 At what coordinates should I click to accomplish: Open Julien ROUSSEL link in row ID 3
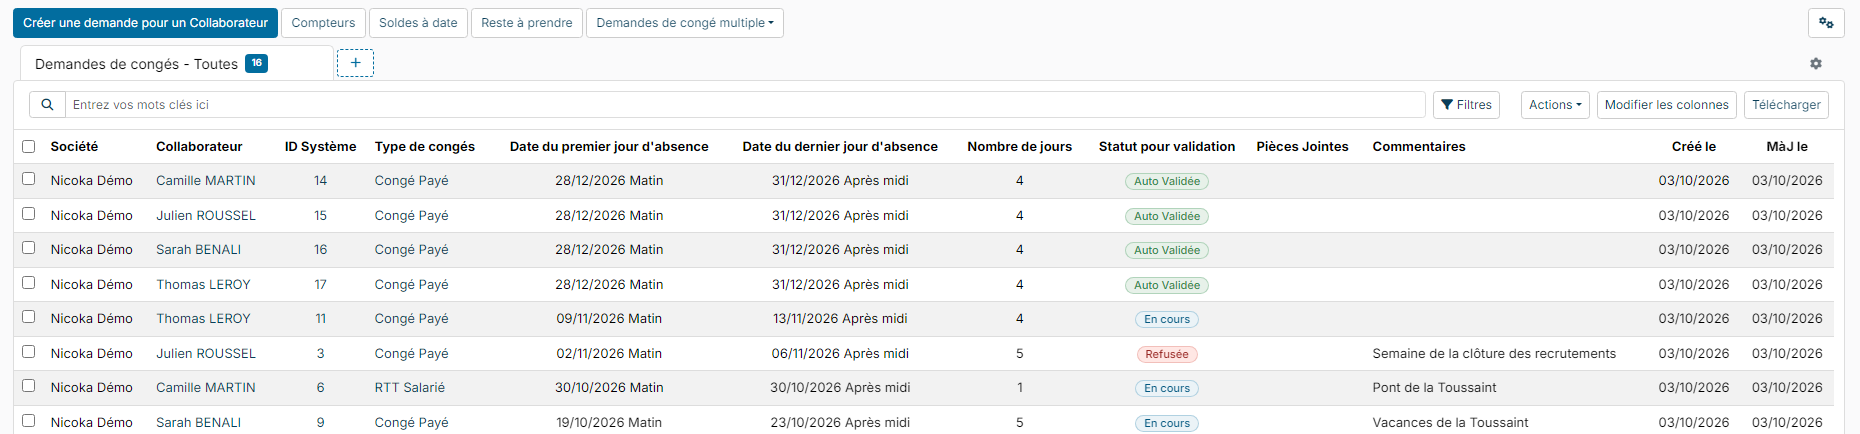point(206,354)
